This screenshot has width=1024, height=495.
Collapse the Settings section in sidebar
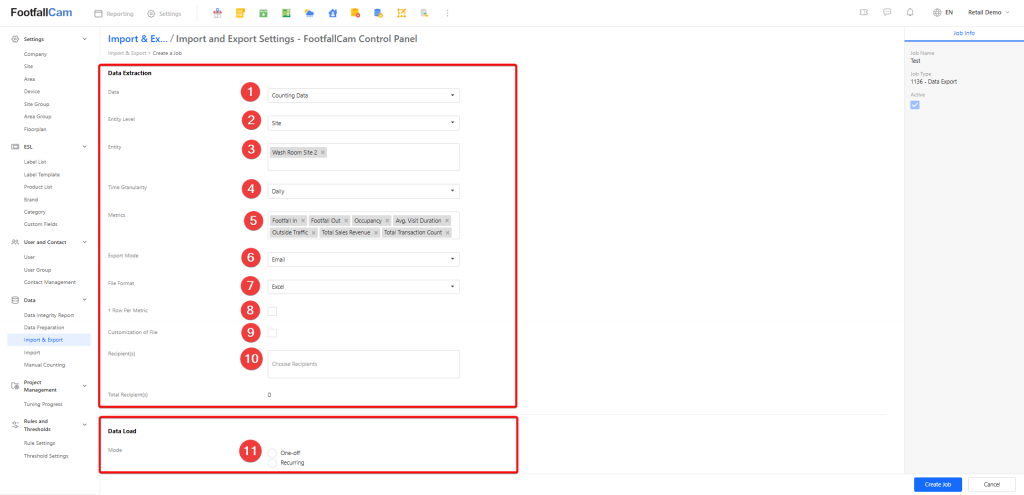pos(84,39)
